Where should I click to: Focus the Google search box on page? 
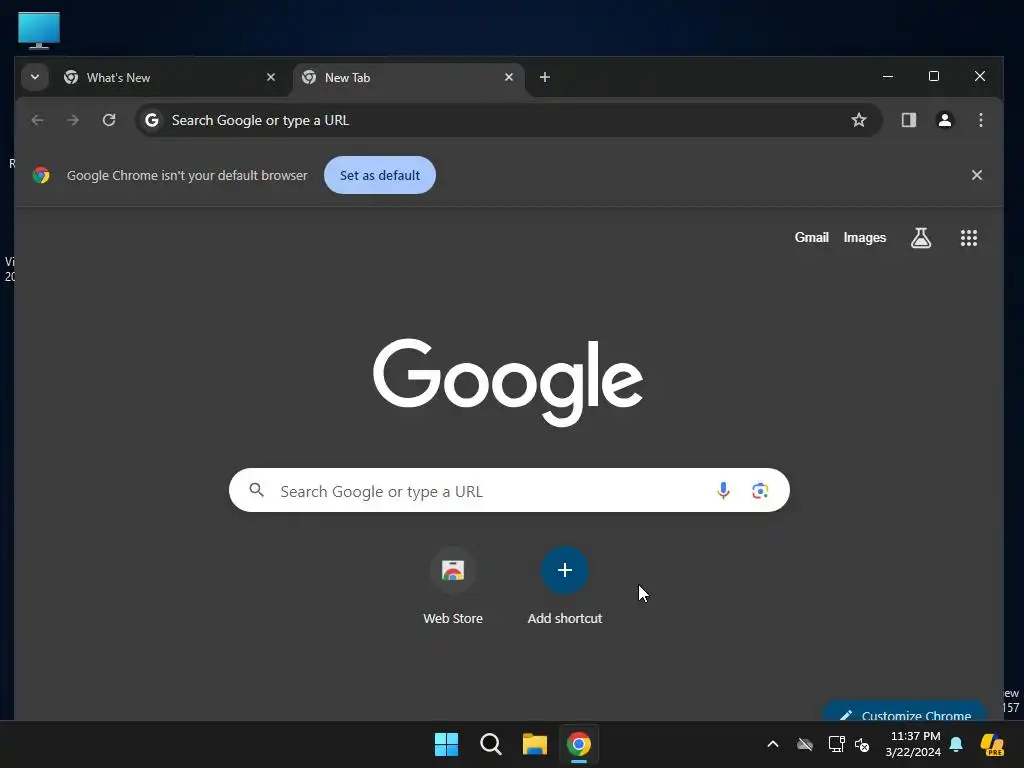pyautogui.click(x=509, y=490)
